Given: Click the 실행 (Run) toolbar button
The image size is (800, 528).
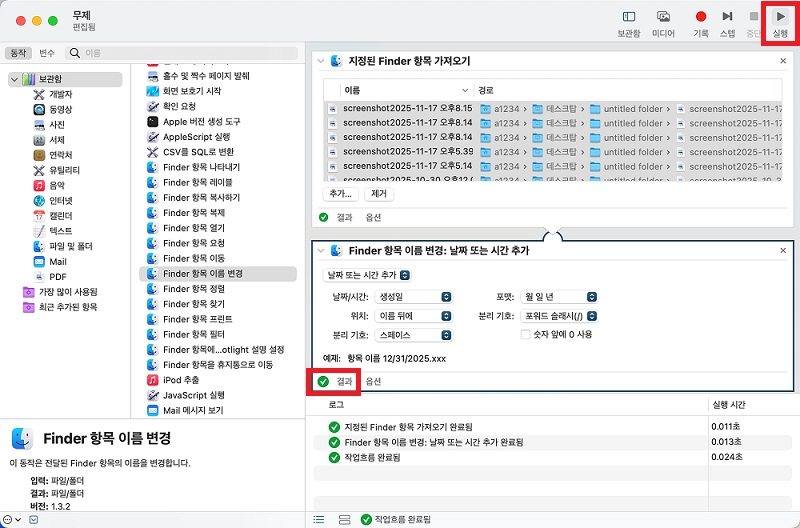Looking at the screenshot, I should (x=780, y=23).
